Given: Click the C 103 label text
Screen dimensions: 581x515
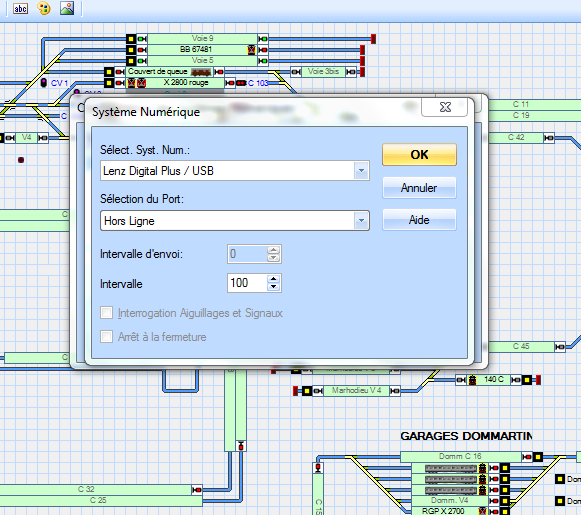Looking at the screenshot, I should (258, 83).
